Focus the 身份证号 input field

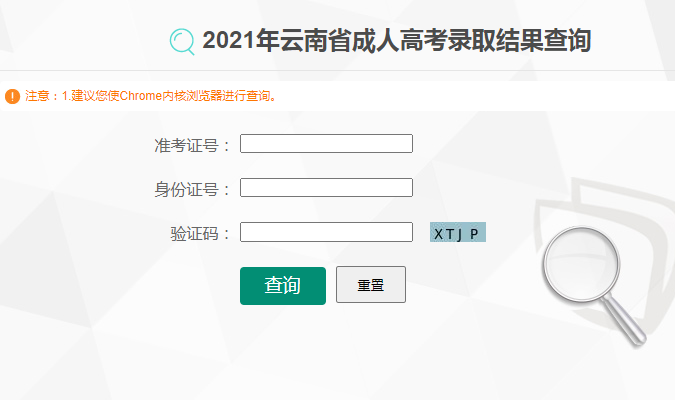[x=326, y=187]
